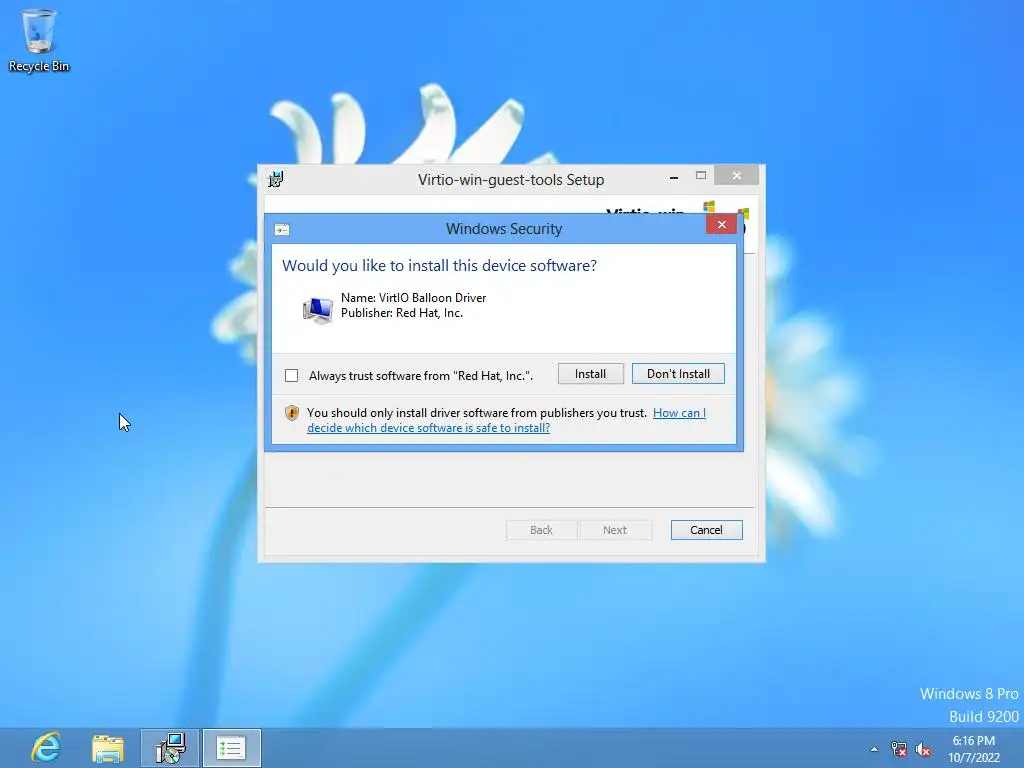Click 'Would you like to install' heading

point(439,266)
